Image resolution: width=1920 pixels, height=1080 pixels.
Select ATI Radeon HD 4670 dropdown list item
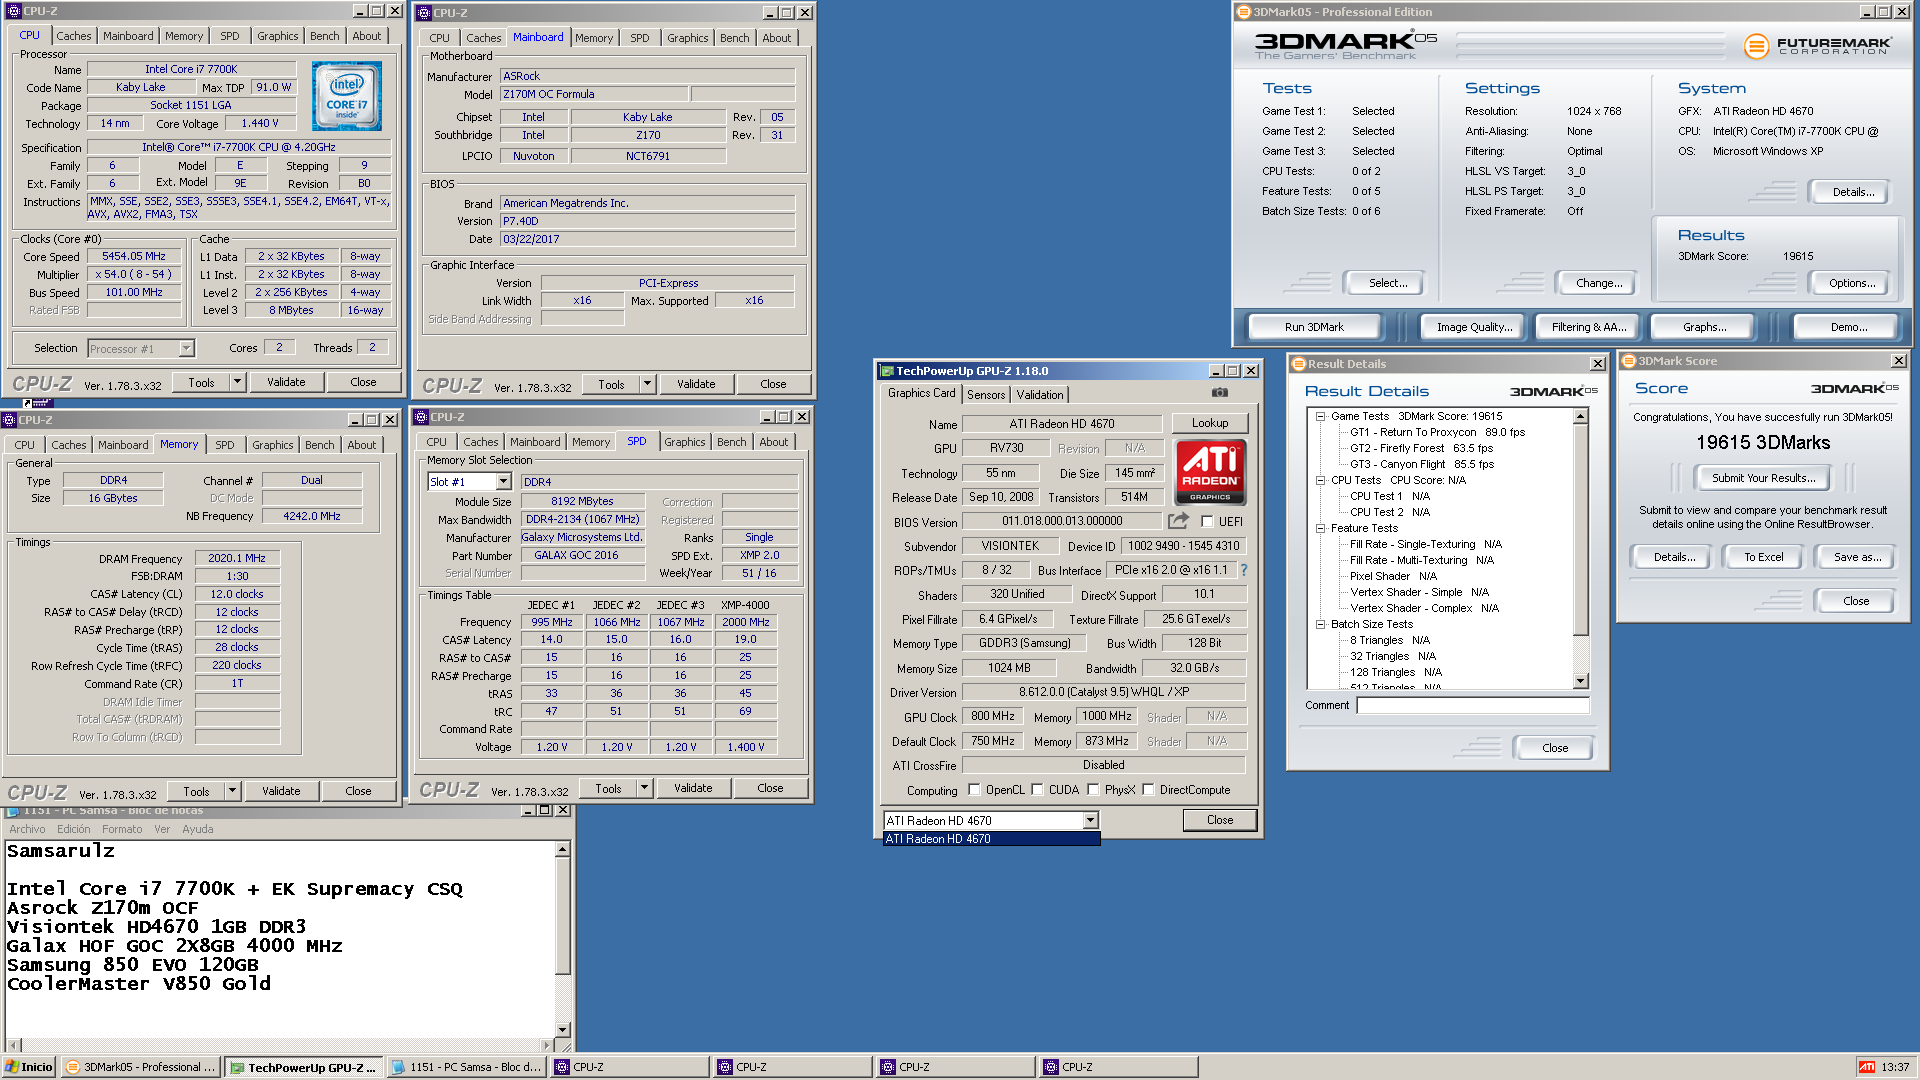[x=991, y=839]
